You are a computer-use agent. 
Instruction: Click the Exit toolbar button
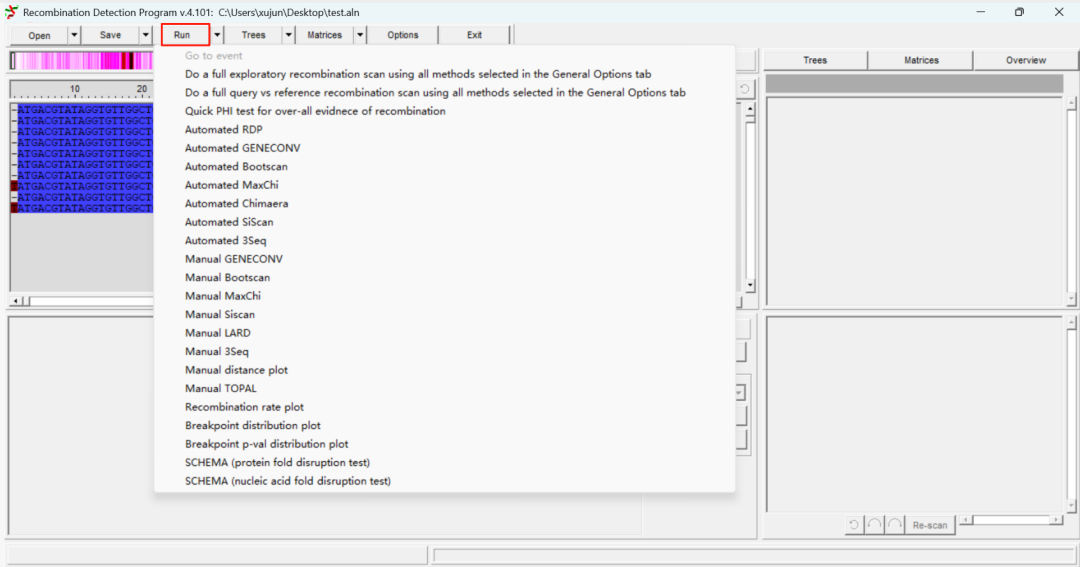[475, 34]
